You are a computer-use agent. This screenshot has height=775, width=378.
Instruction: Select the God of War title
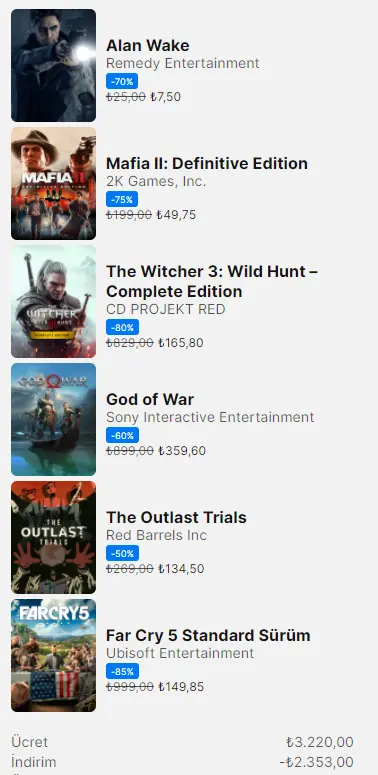(x=150, y=399)
